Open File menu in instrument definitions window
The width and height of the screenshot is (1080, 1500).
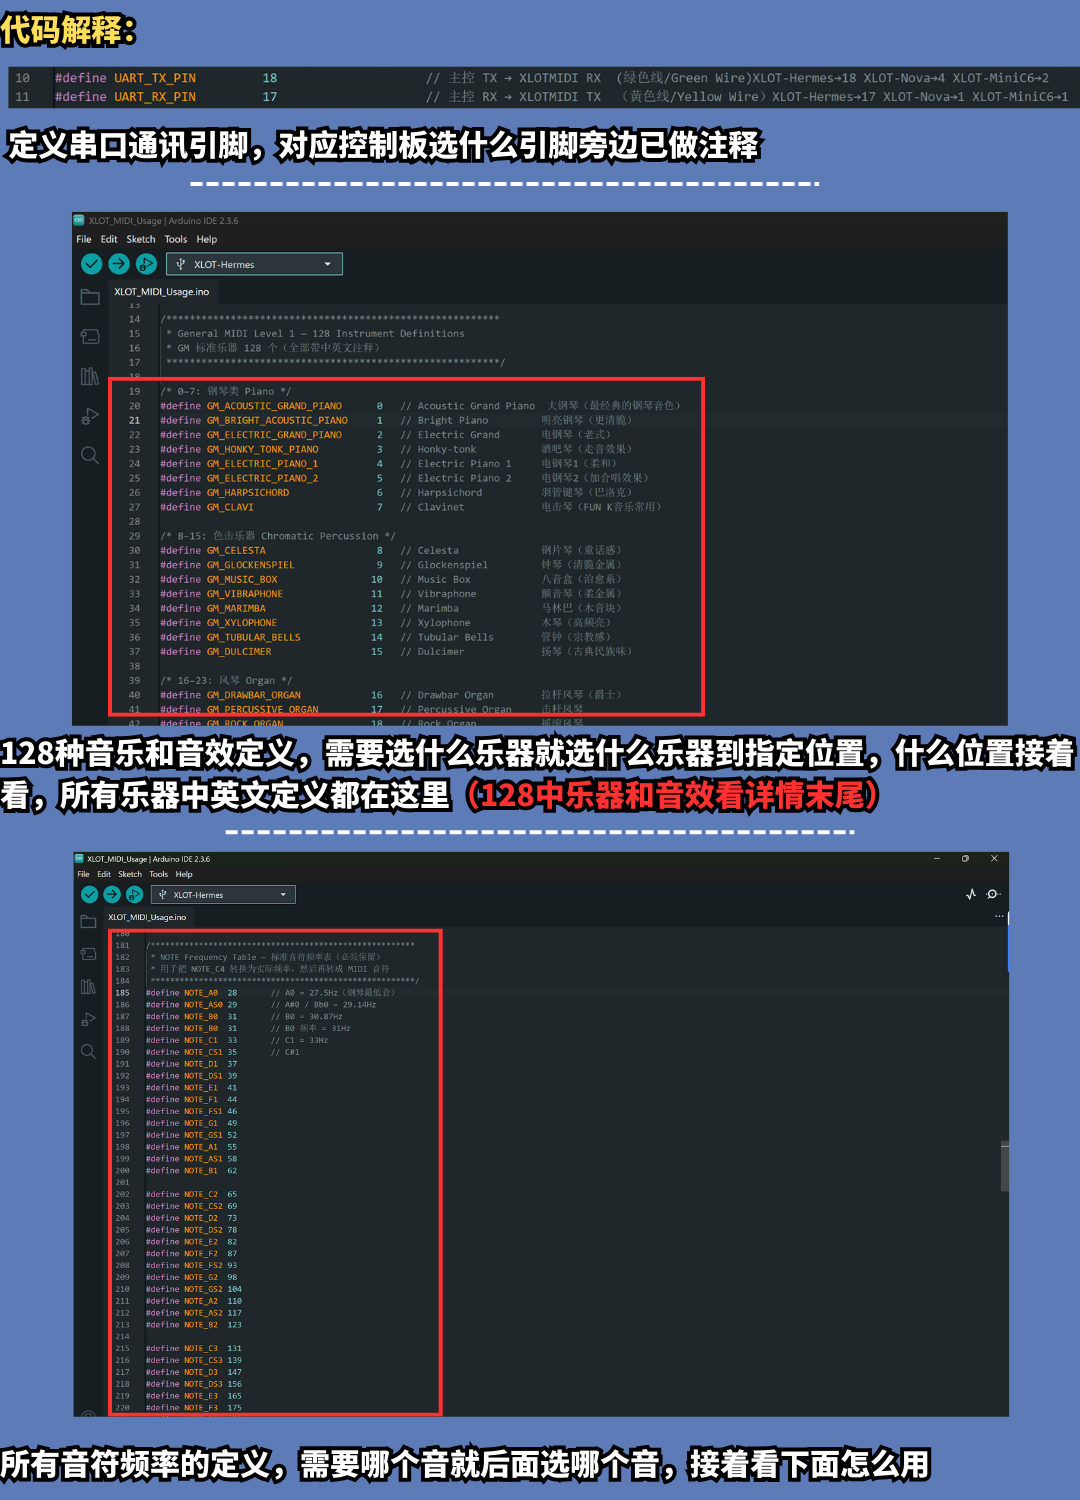click(84, 240)
